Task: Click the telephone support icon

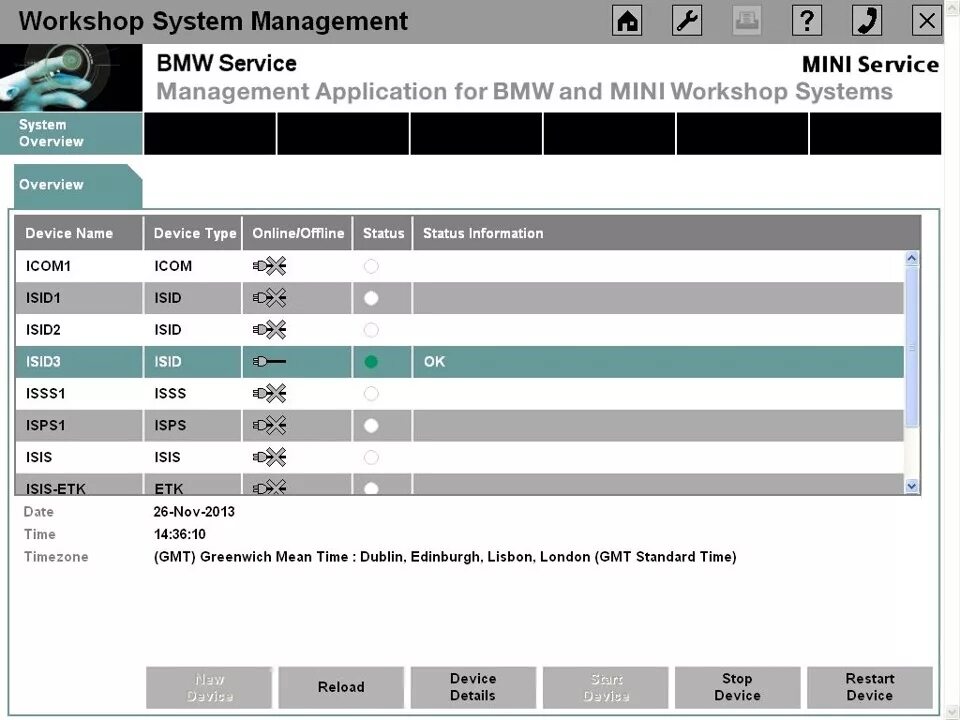Action: tap(867, 21)
